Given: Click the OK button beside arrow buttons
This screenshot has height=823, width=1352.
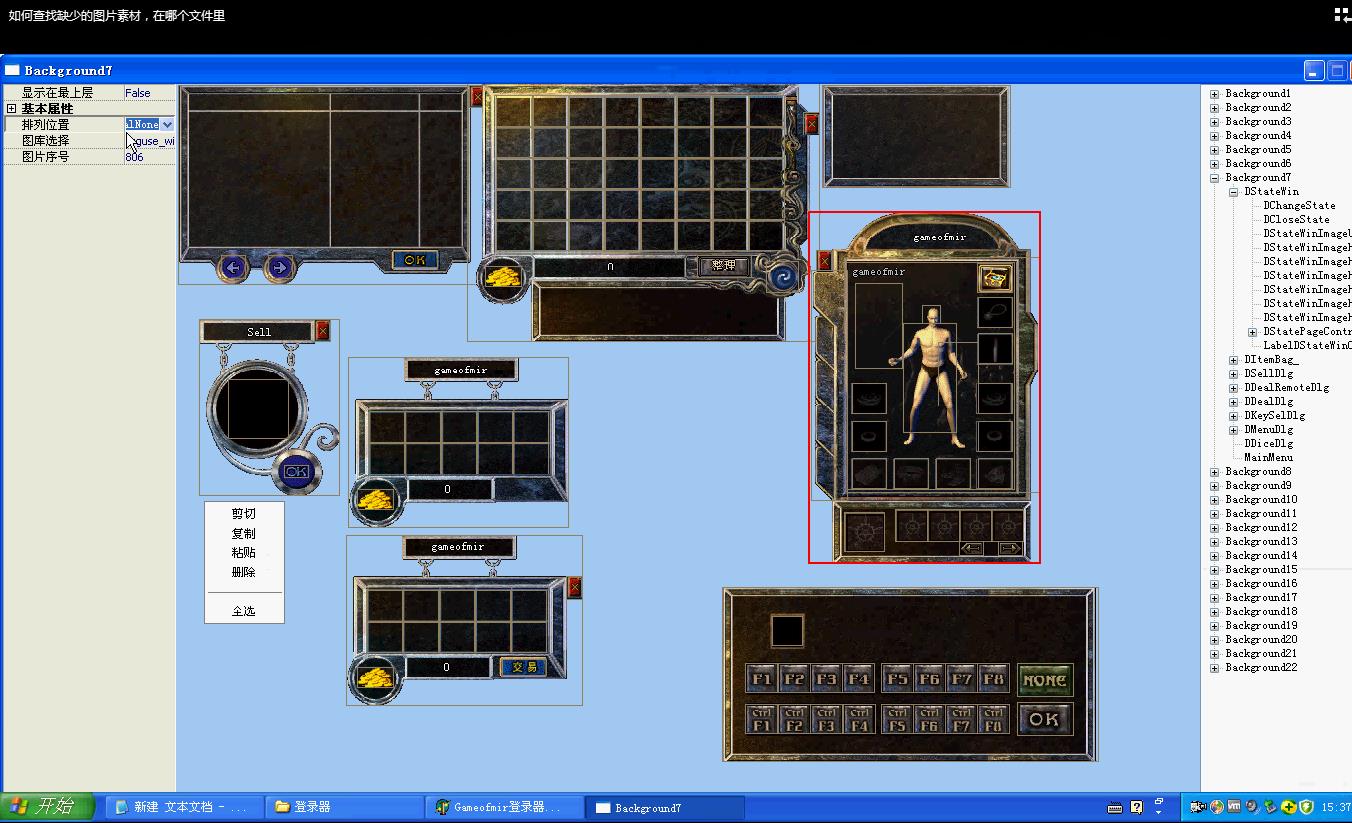Looking at the screenshot, I should tap(414, 260).
